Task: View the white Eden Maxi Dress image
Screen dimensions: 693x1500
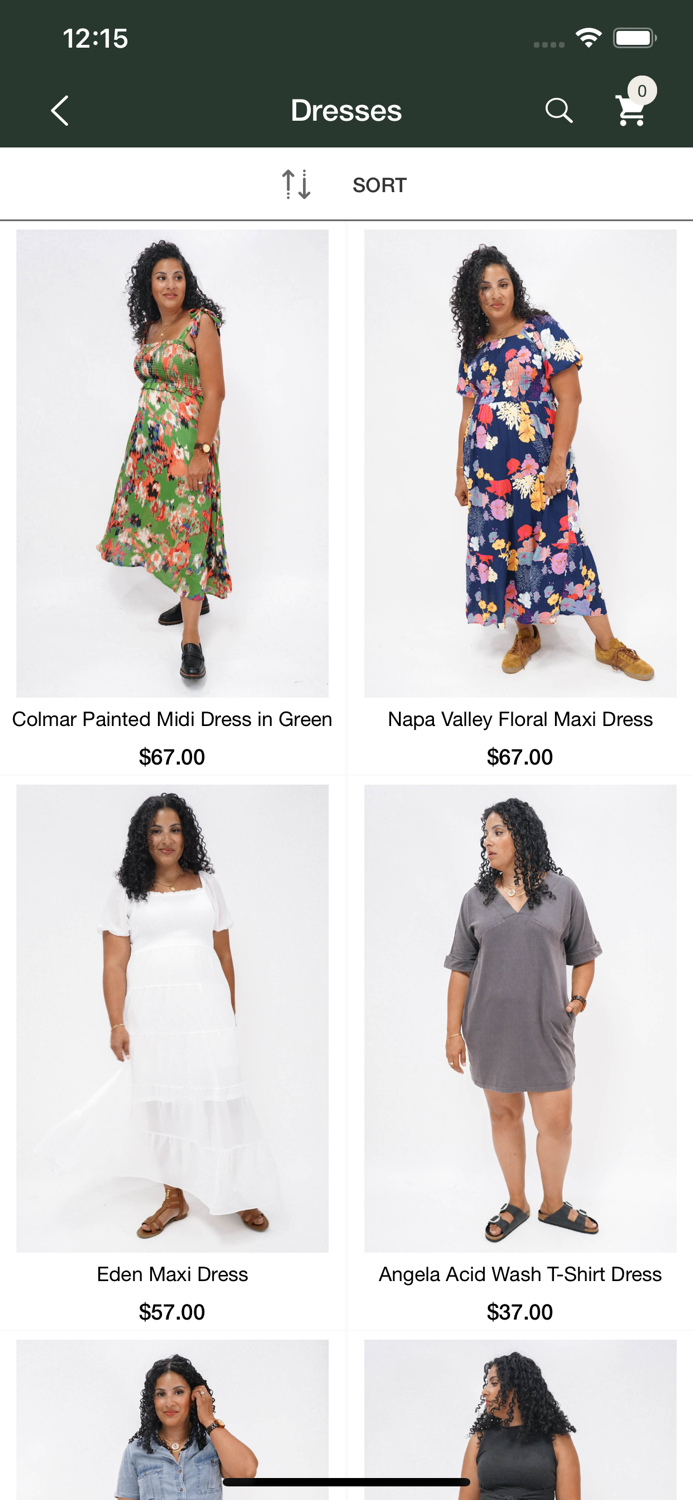Action: [x=172, y=1018]
